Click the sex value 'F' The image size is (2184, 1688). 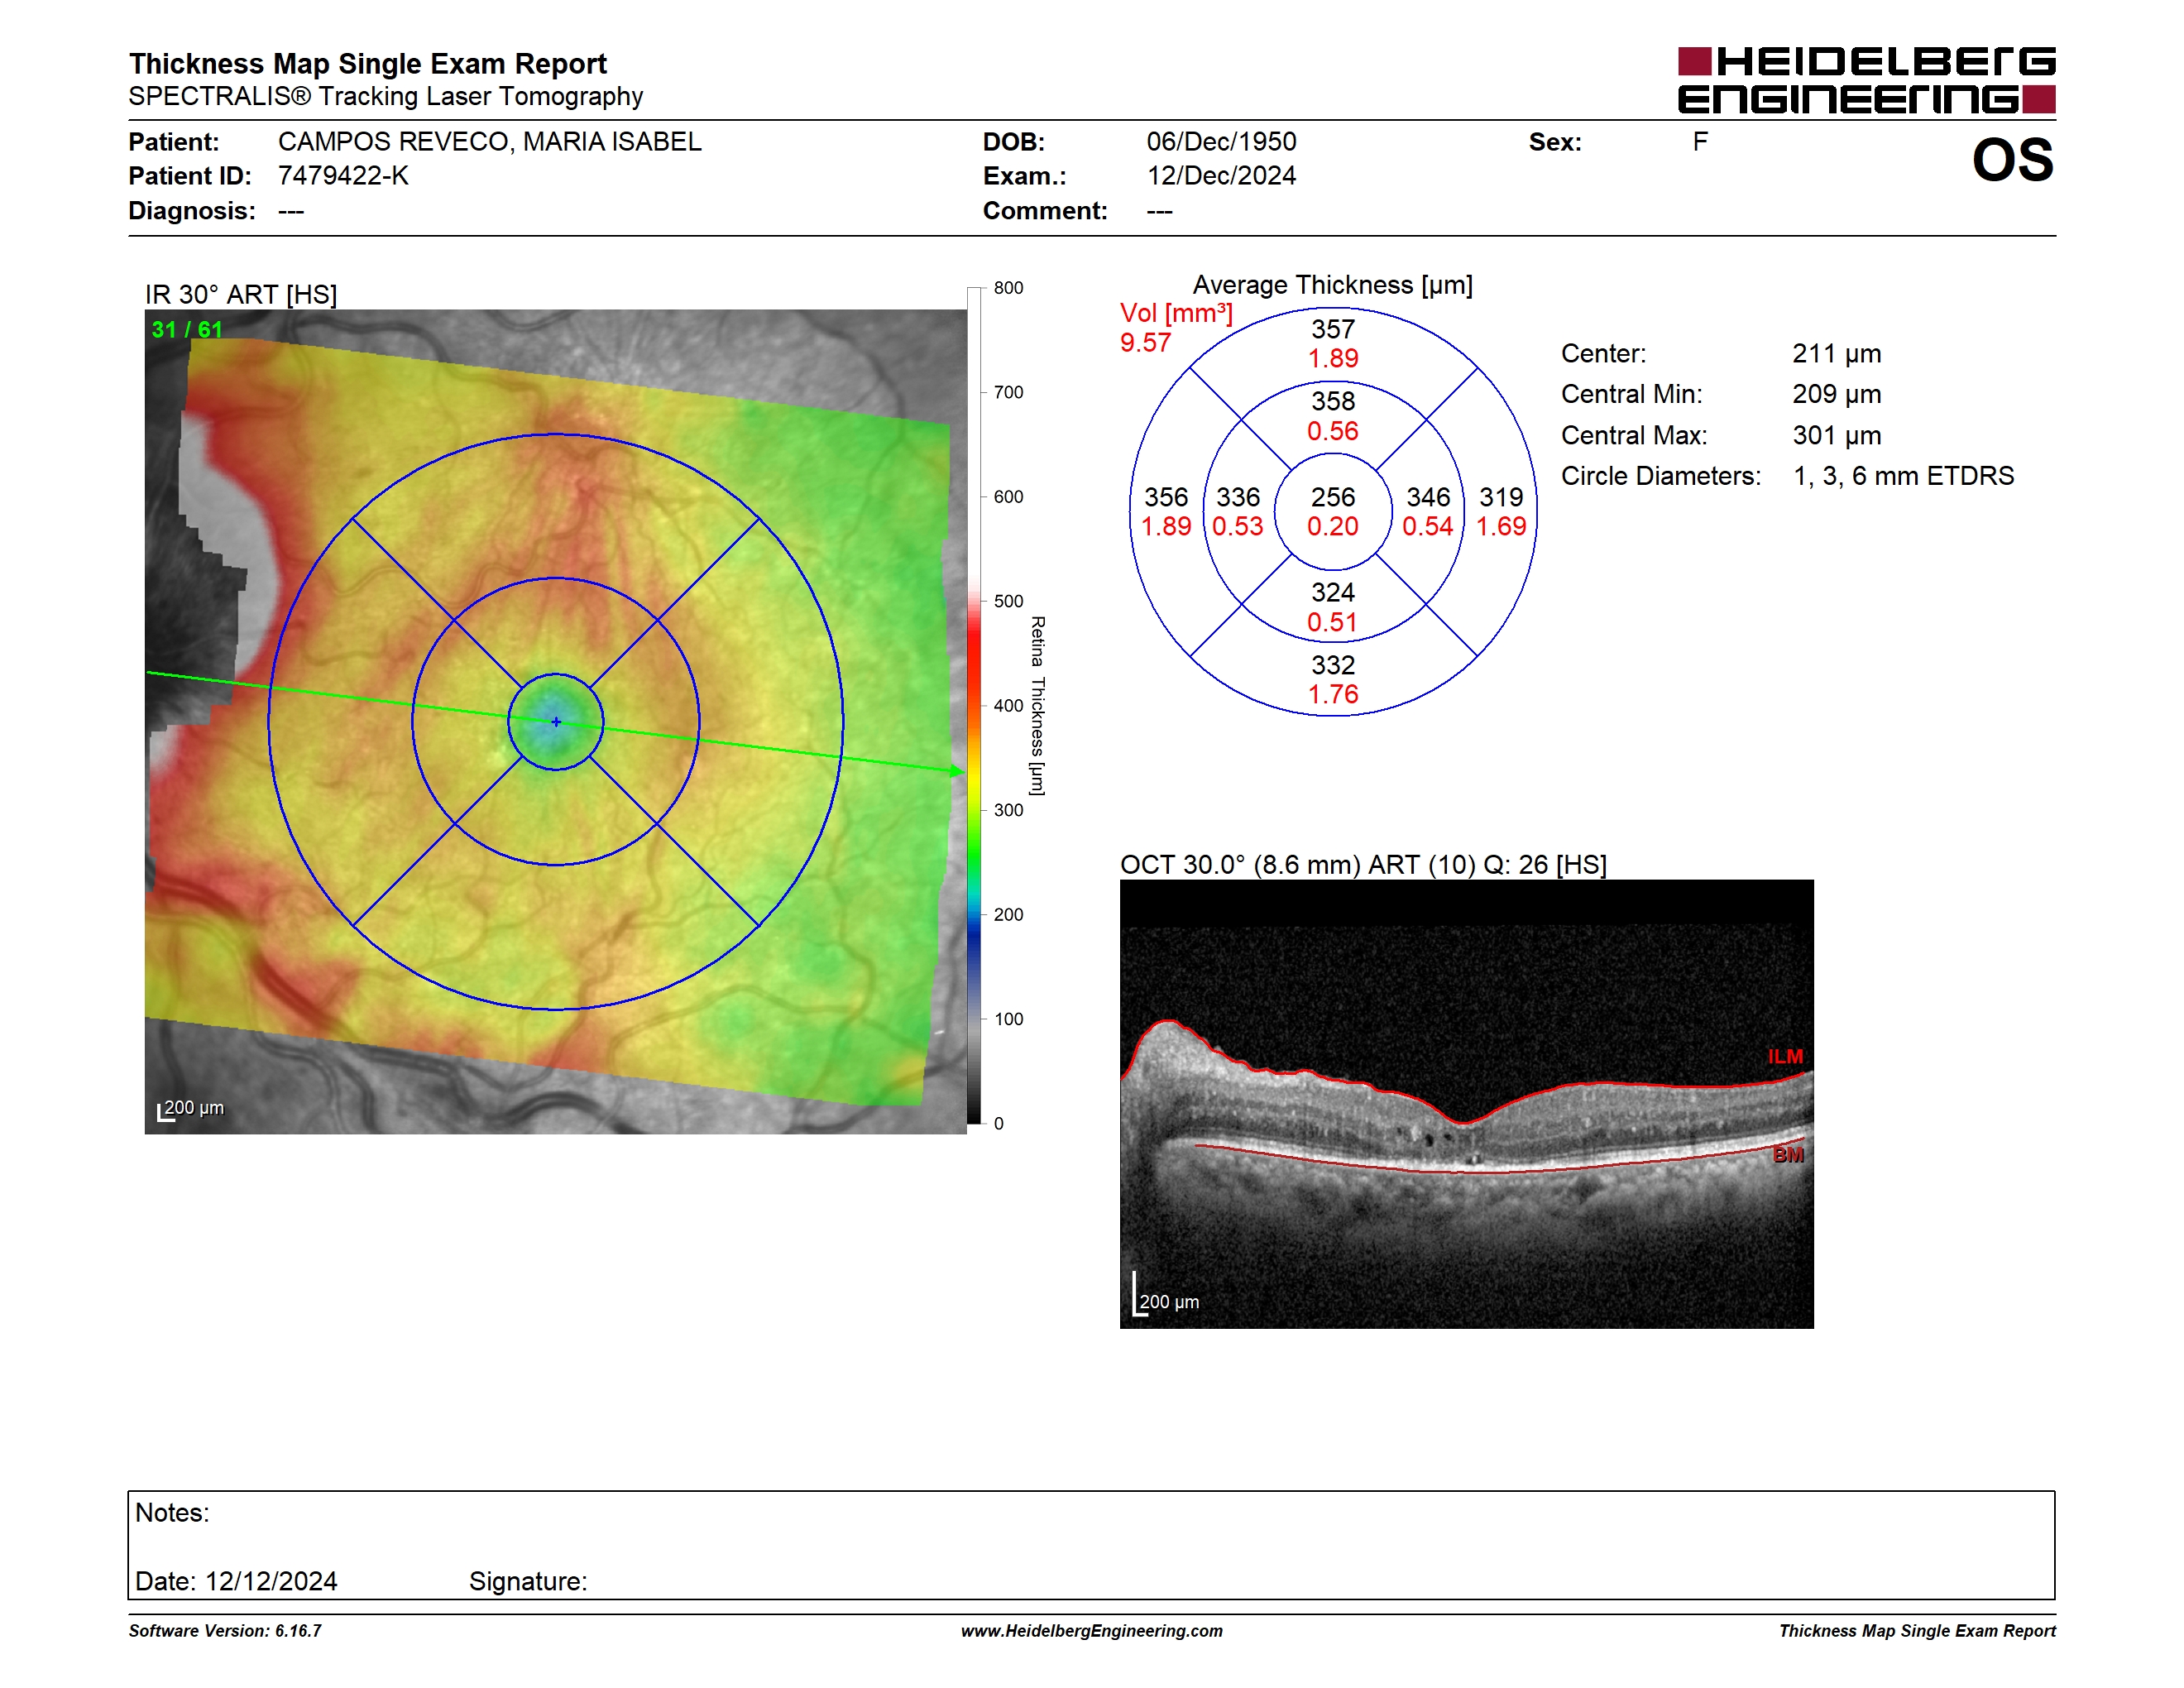point(1700,142)
